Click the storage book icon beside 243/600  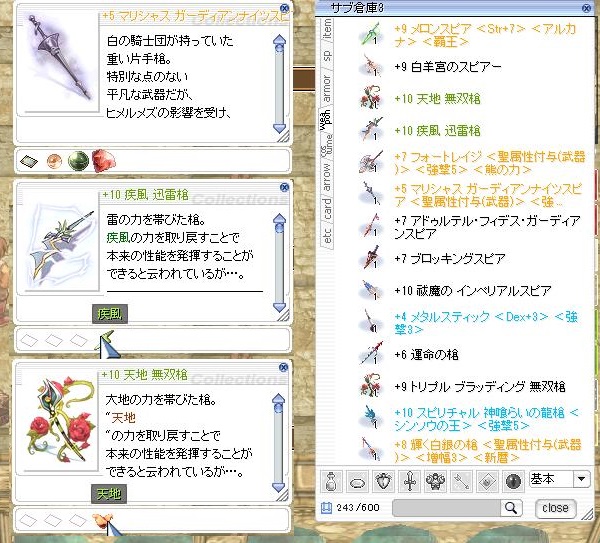326,508
